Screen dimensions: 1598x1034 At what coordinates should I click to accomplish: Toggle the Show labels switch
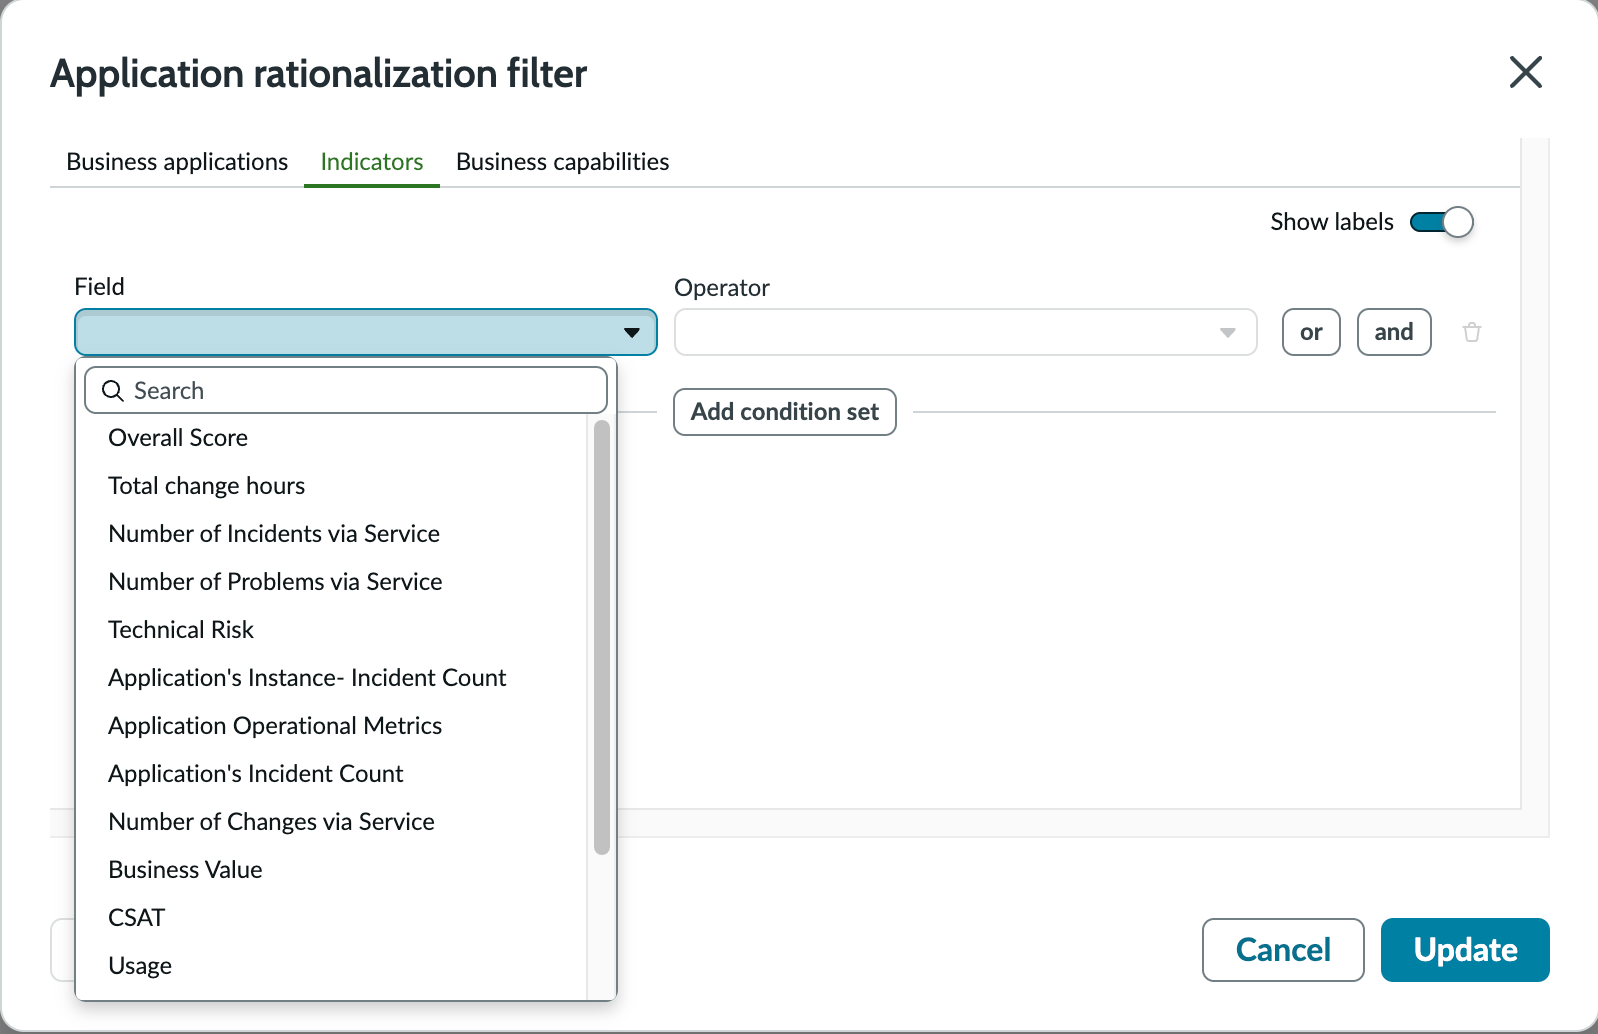[x=1441, y=222]
